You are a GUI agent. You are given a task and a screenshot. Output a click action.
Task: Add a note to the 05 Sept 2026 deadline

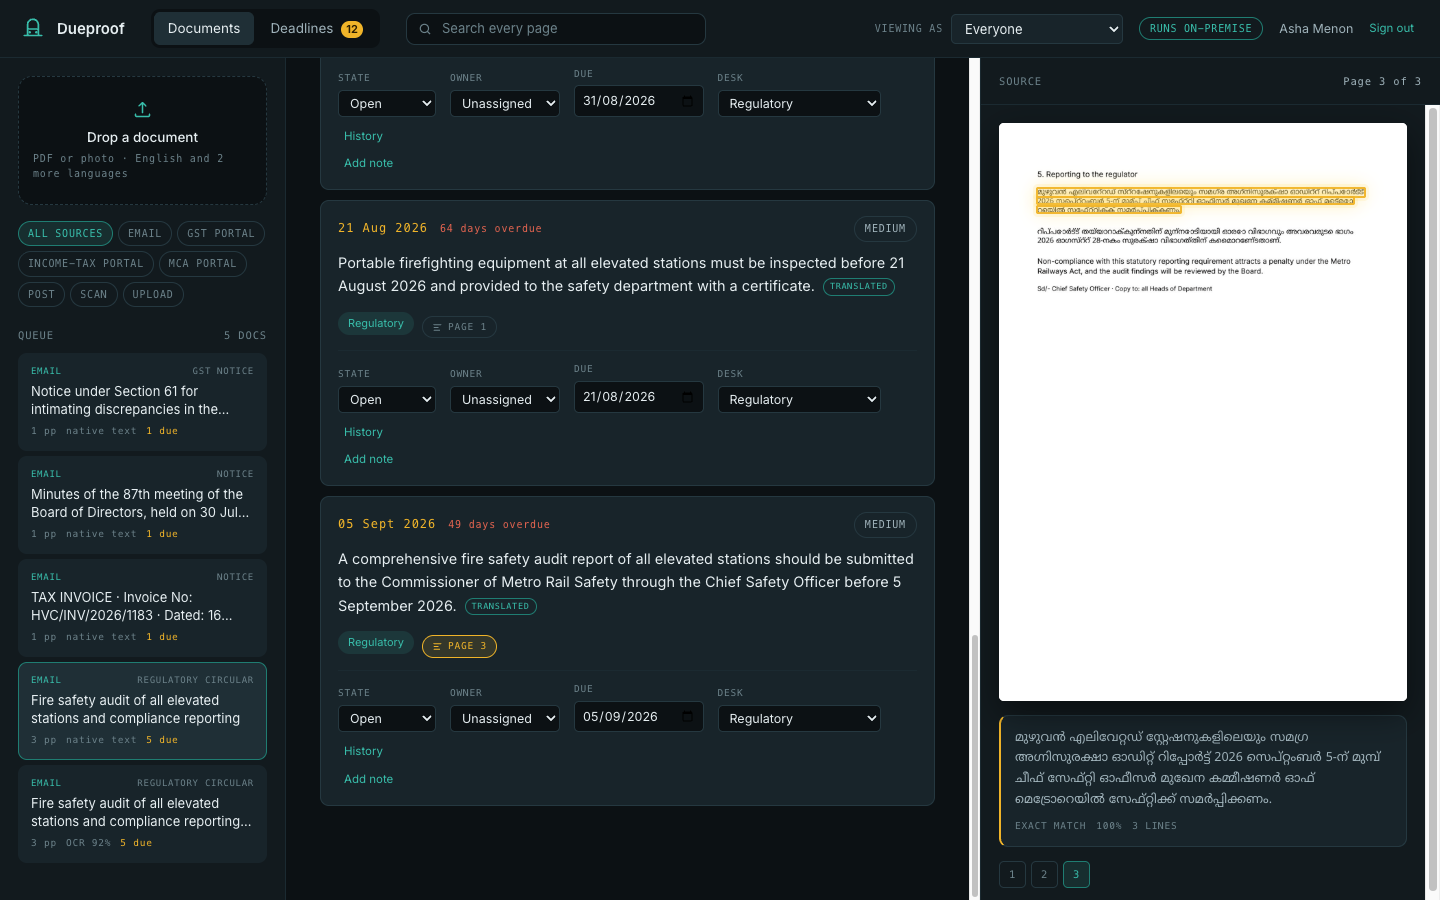[368, 779]
